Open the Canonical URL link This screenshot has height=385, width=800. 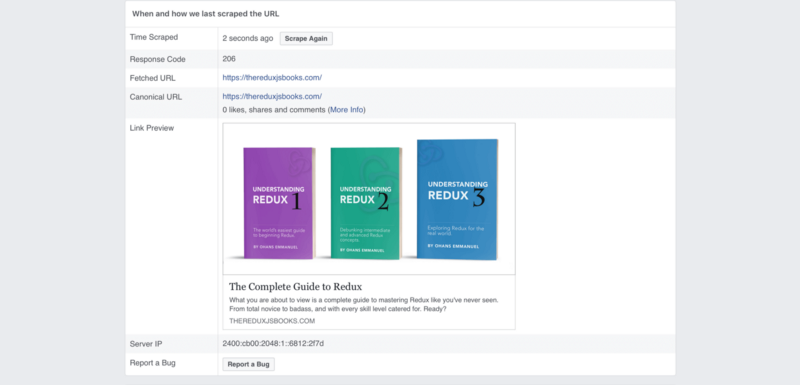click(272, 96)
